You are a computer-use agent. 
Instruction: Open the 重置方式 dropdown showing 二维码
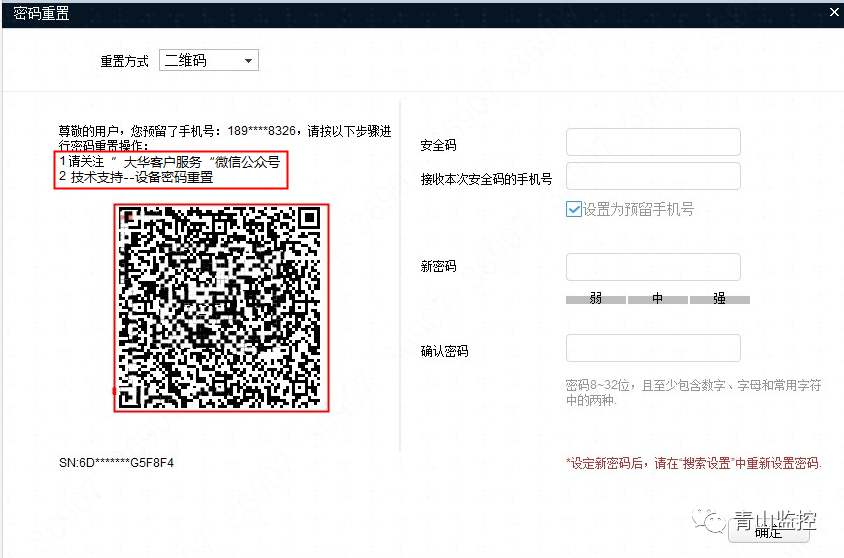(209, 60)
